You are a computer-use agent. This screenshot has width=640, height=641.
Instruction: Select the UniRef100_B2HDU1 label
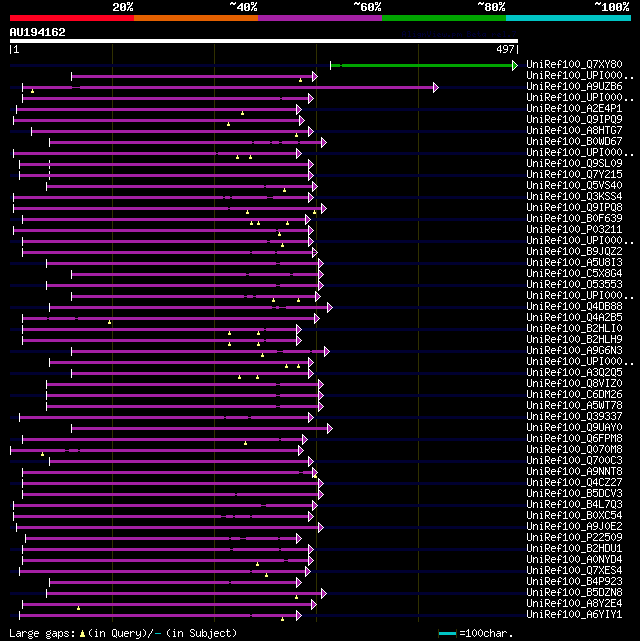click(x=574, y=549)
